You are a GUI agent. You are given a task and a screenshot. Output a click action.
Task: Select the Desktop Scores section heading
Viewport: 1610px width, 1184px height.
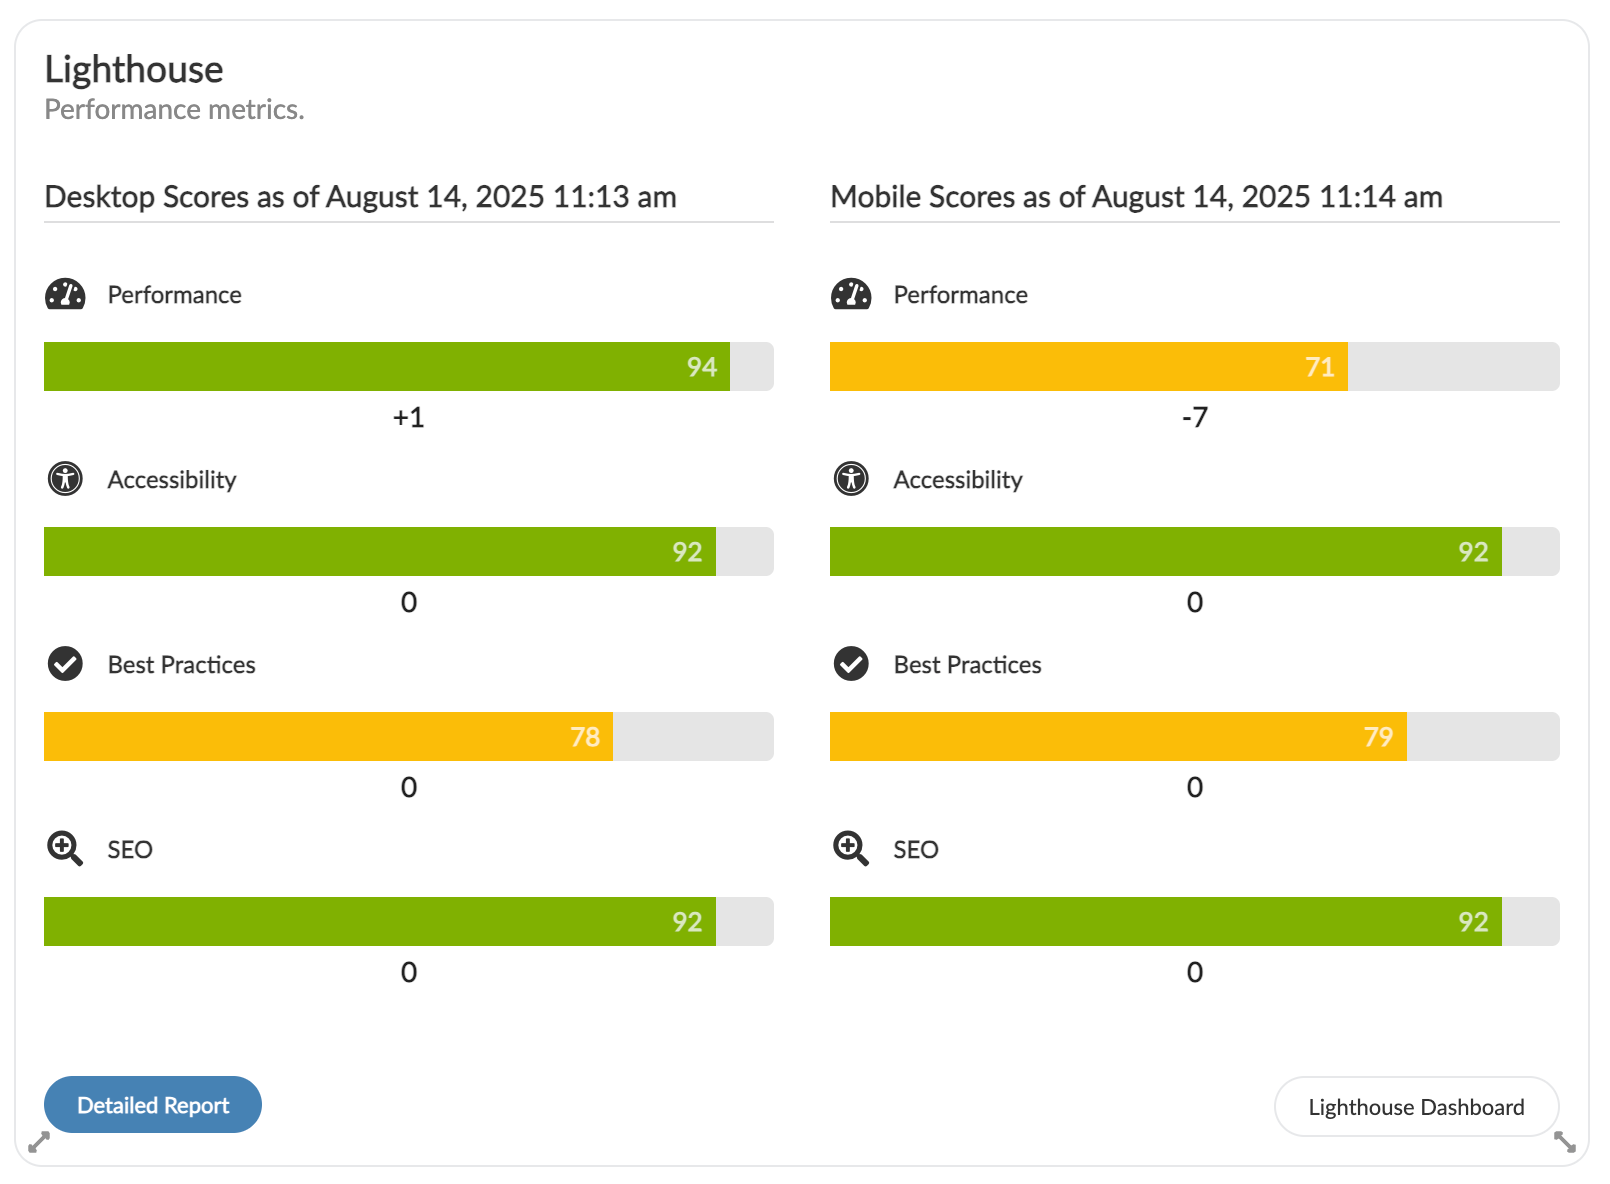(360, 197)
